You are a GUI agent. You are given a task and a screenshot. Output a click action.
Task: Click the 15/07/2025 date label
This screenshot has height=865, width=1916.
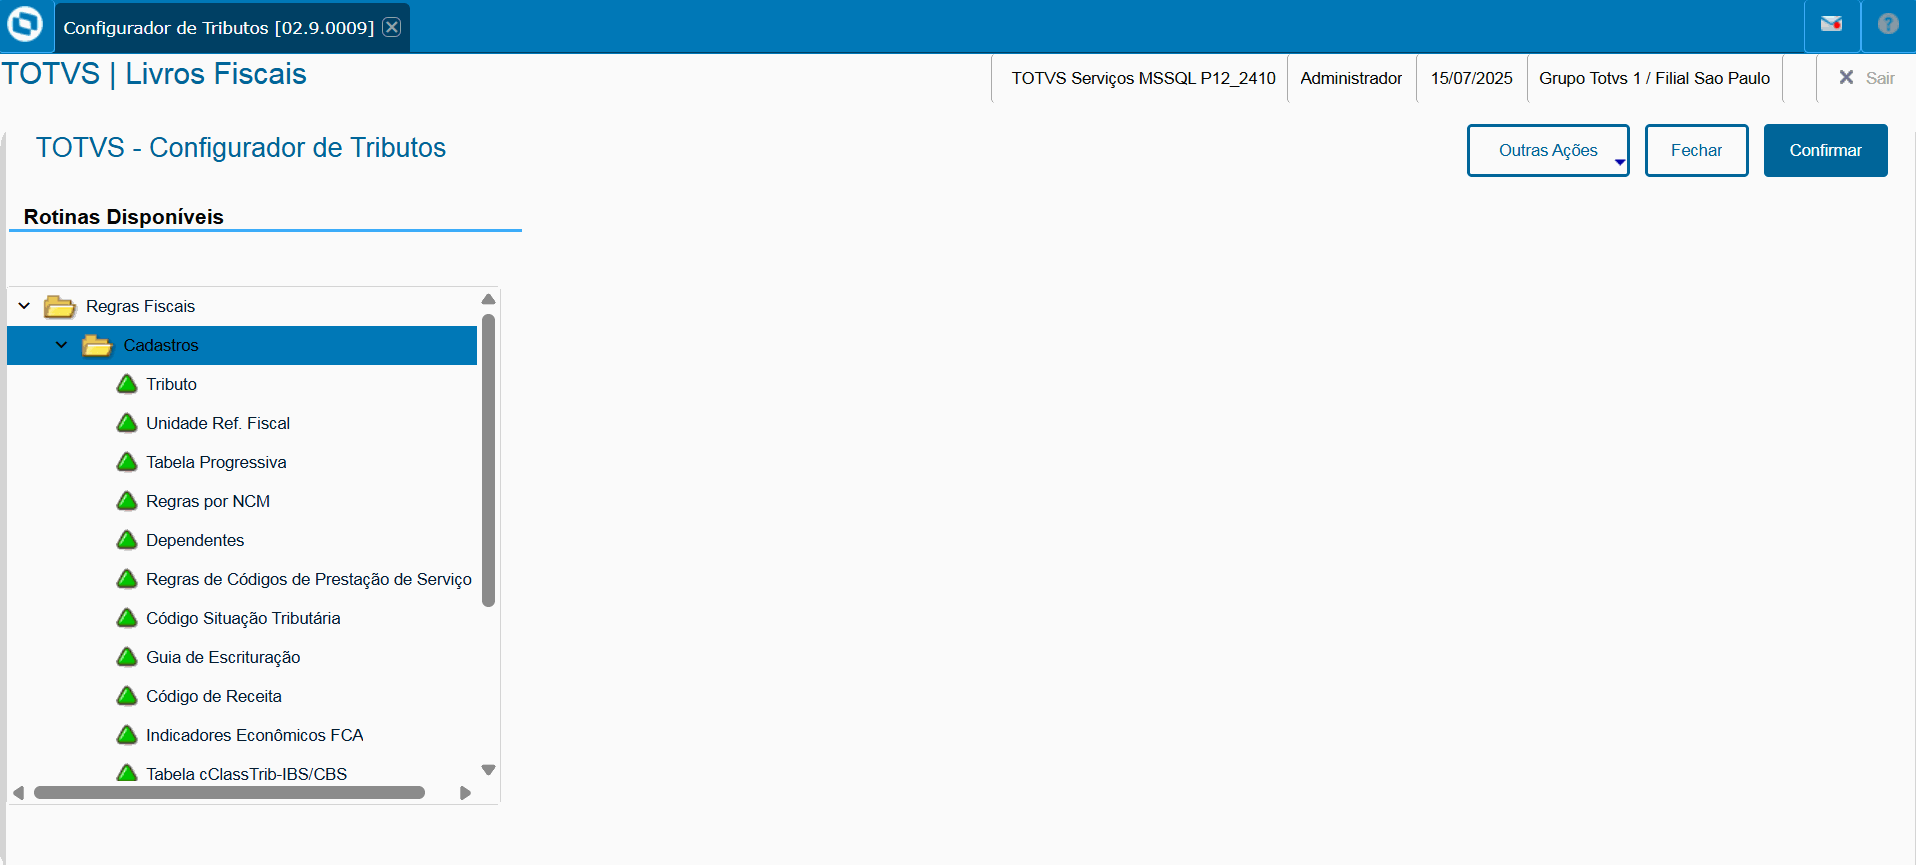point(1471,78)
